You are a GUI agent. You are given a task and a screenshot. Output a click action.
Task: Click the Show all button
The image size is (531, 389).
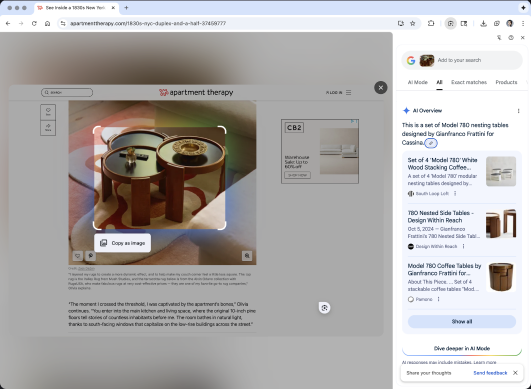462,321
